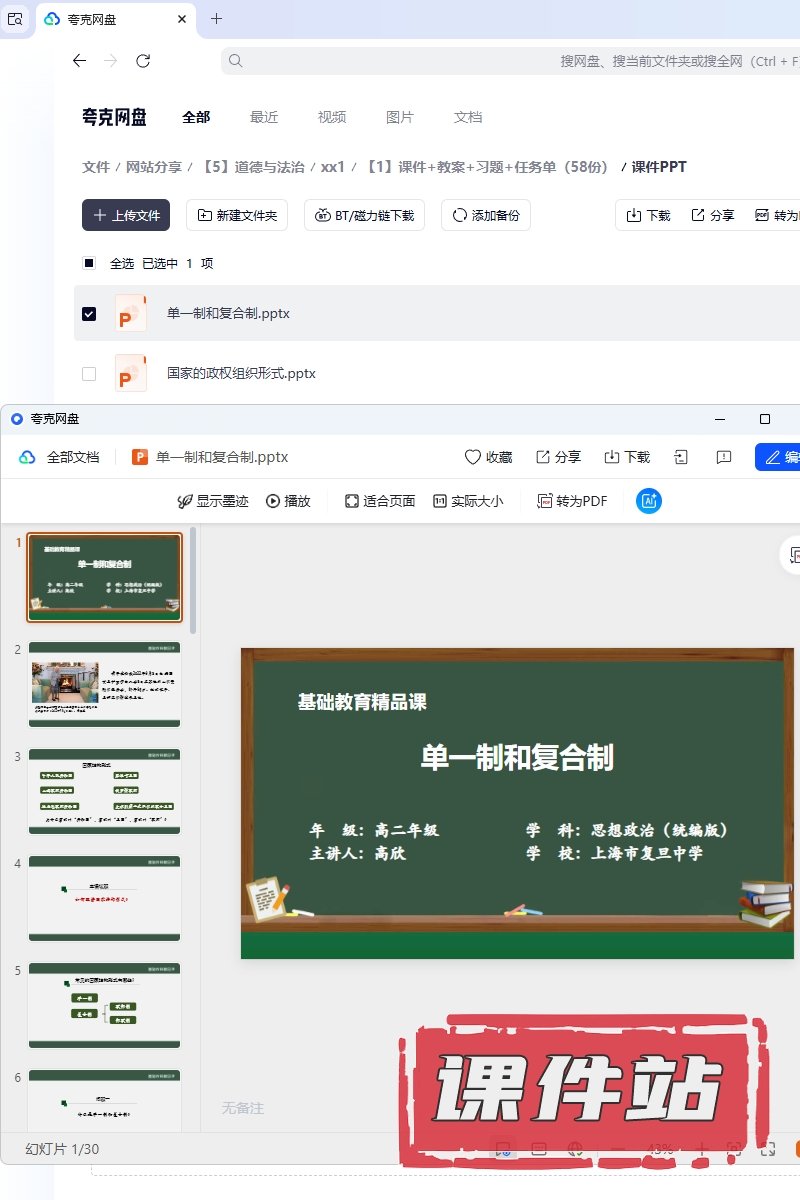This screenshot has width=800, height=1200.
Task: Click the 上传文件 button
Action: point(126,215)
